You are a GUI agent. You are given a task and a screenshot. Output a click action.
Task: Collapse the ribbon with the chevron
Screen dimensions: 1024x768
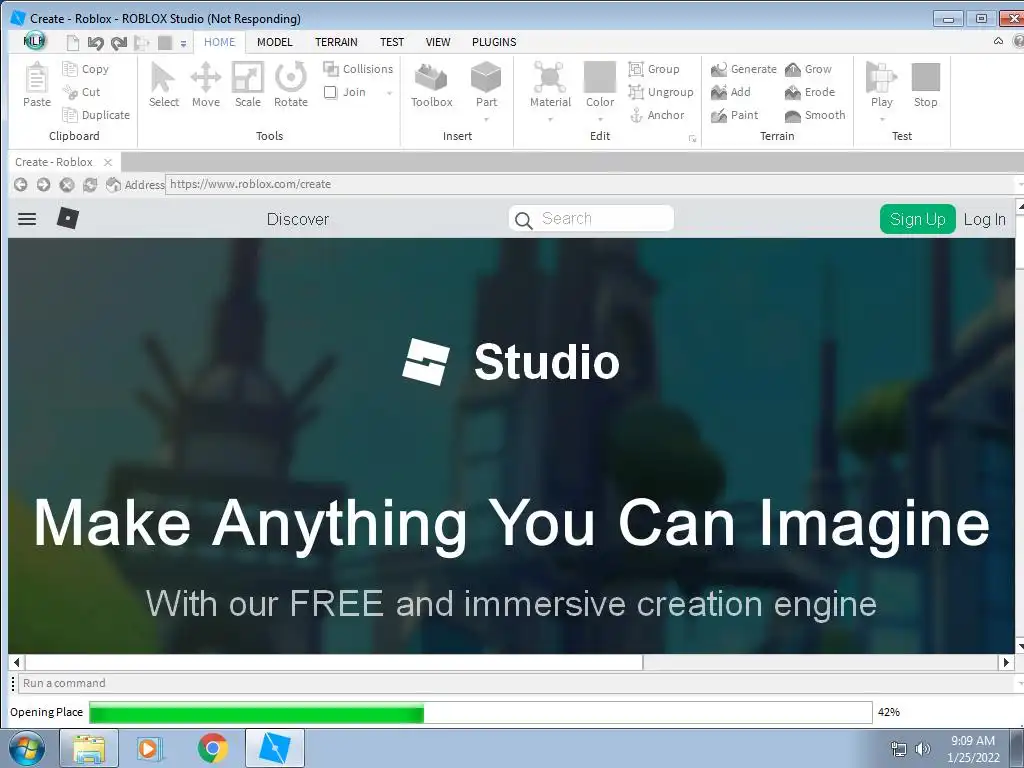(998, 41)
